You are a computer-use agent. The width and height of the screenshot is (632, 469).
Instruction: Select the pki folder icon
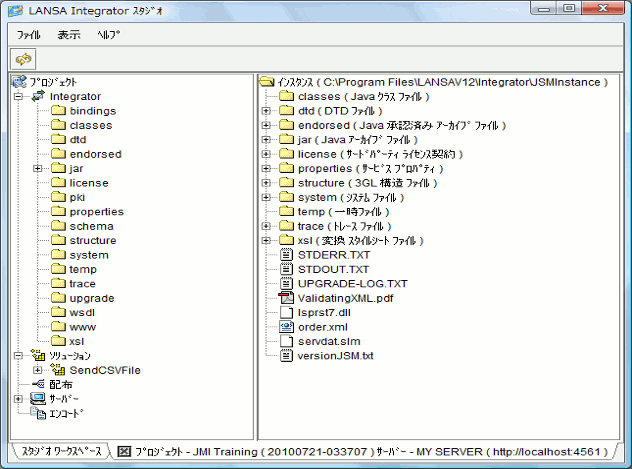coord(58,197)
